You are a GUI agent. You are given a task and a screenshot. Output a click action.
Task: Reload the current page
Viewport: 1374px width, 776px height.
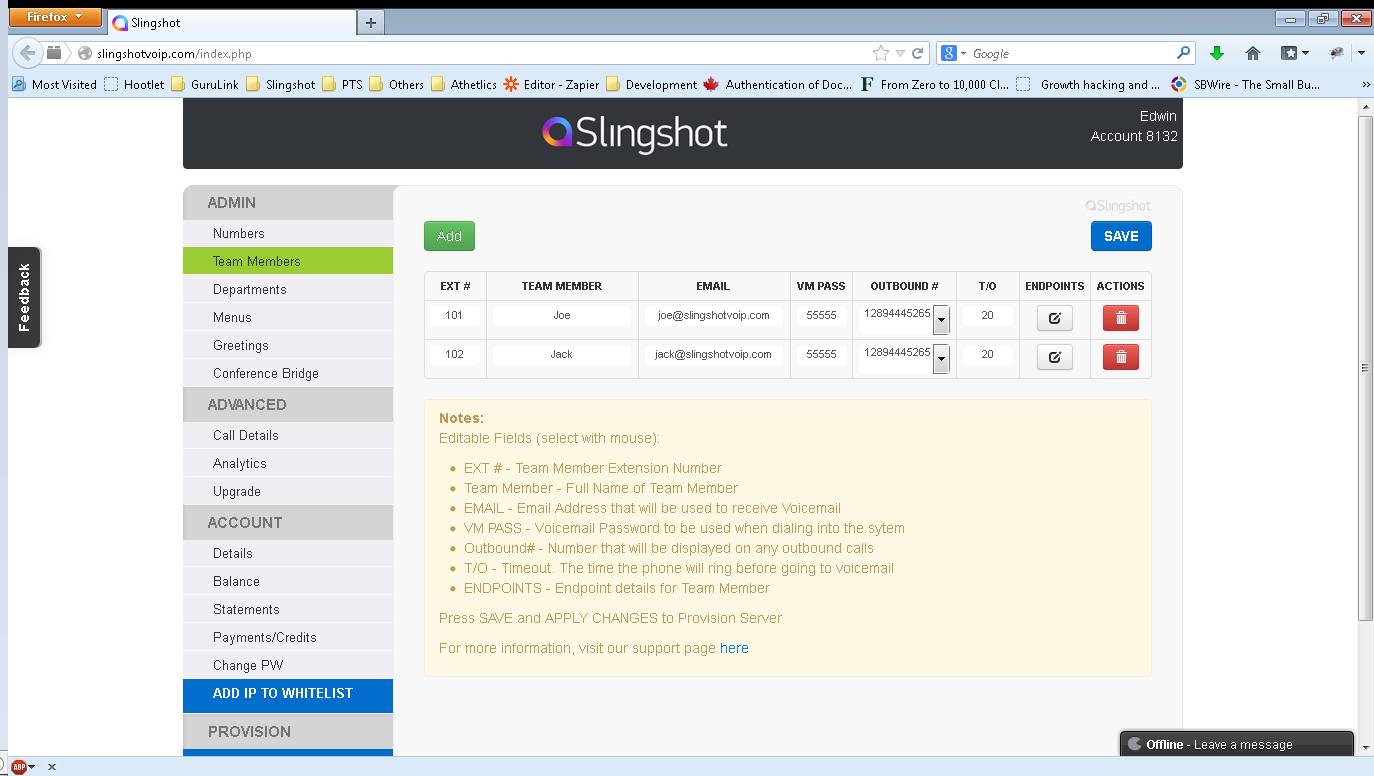click(917, 53)
